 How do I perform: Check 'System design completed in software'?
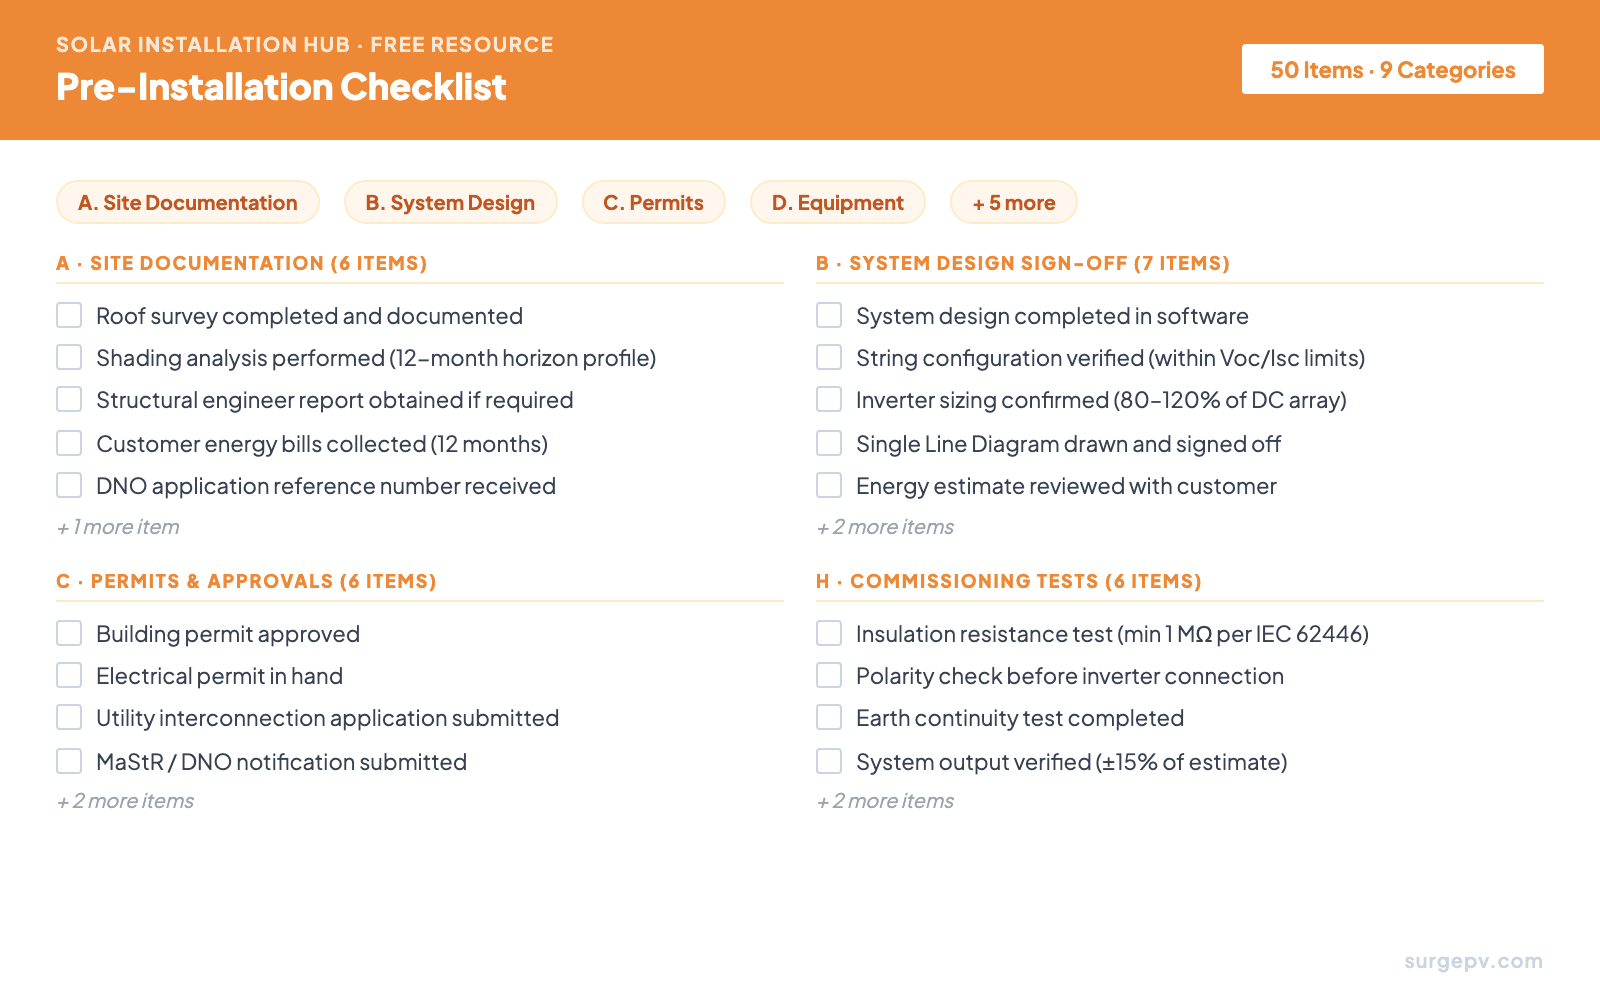[x=828, y=315]
